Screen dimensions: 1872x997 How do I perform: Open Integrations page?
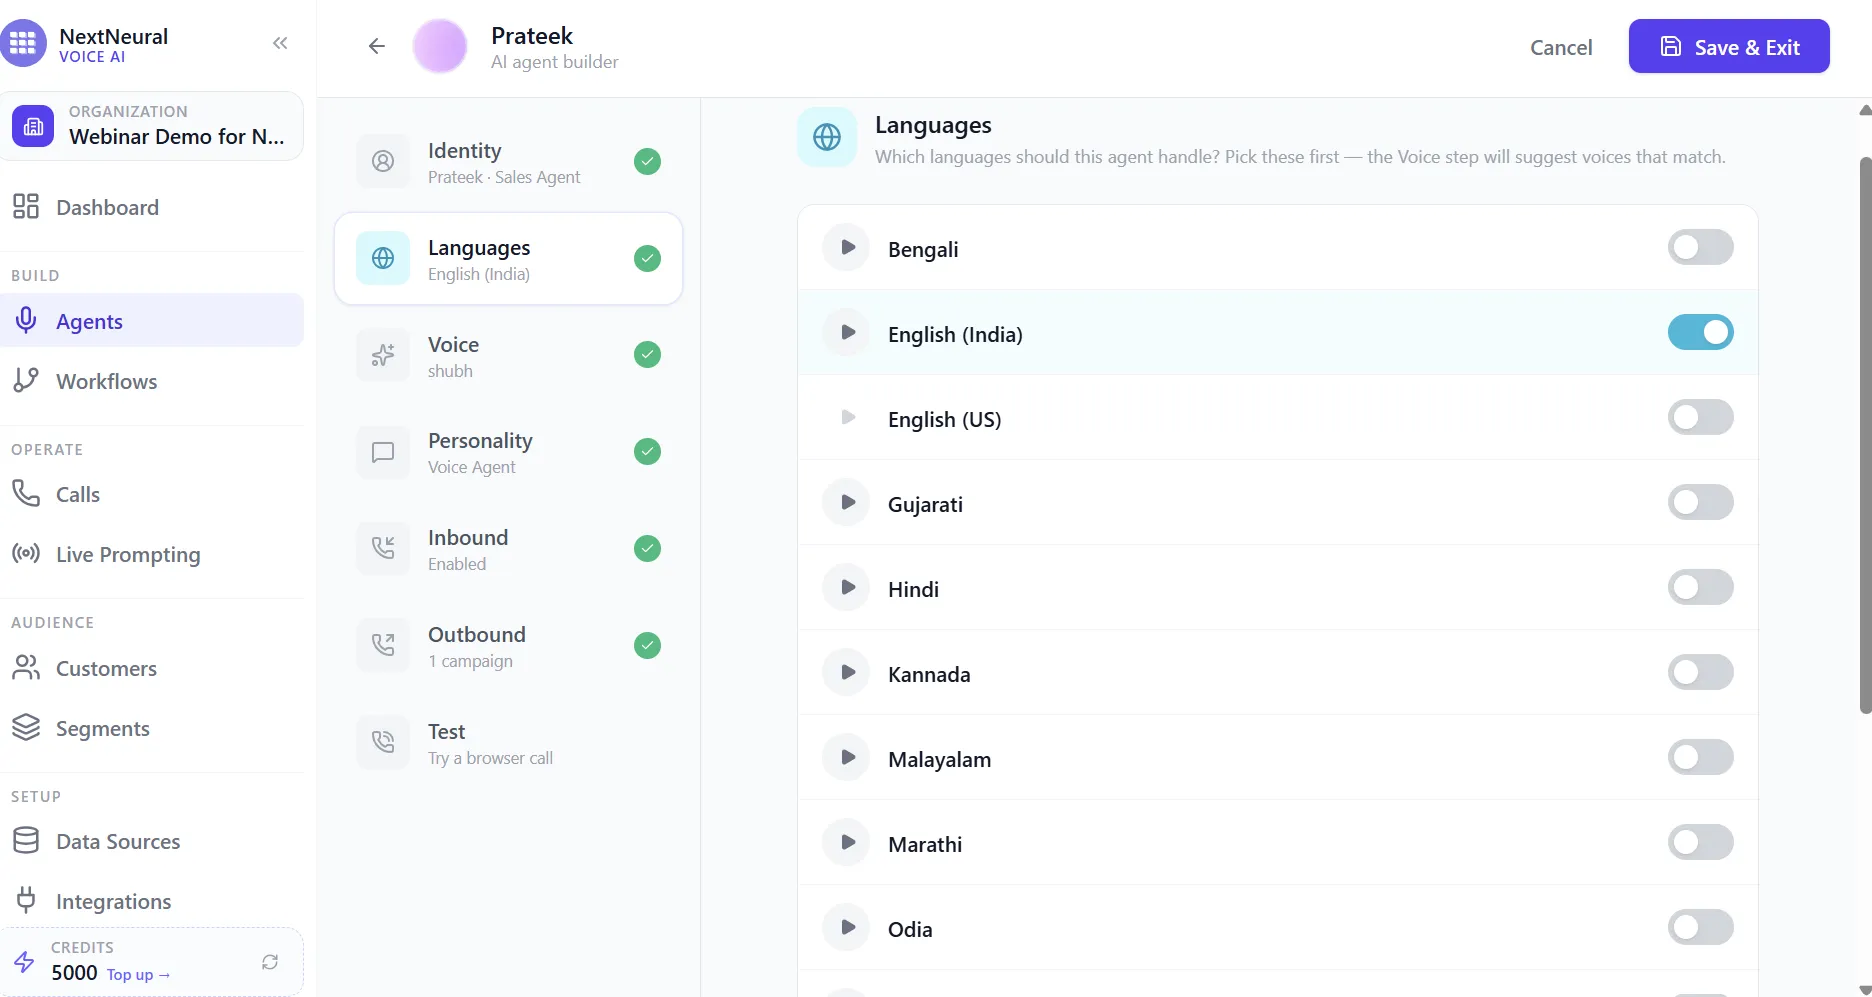coord(152,901)
